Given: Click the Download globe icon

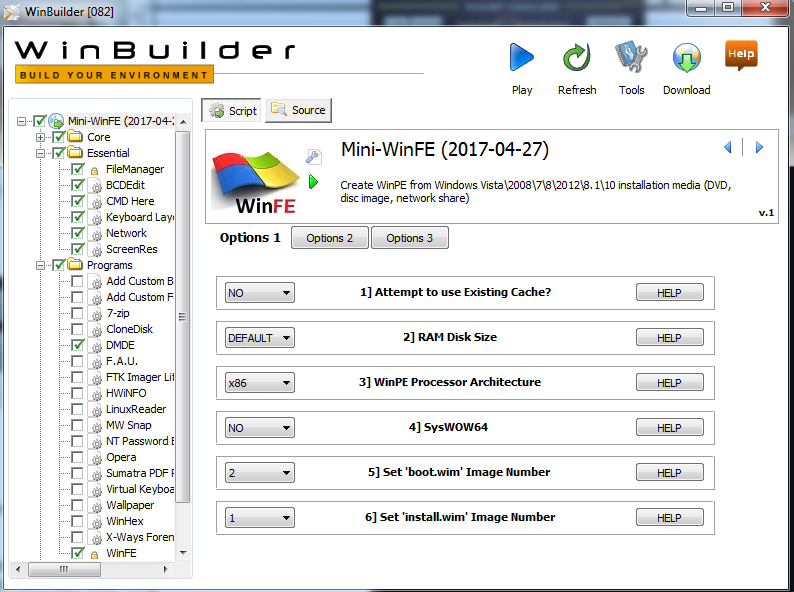Looking at the screenshot, I should [687, 58].
